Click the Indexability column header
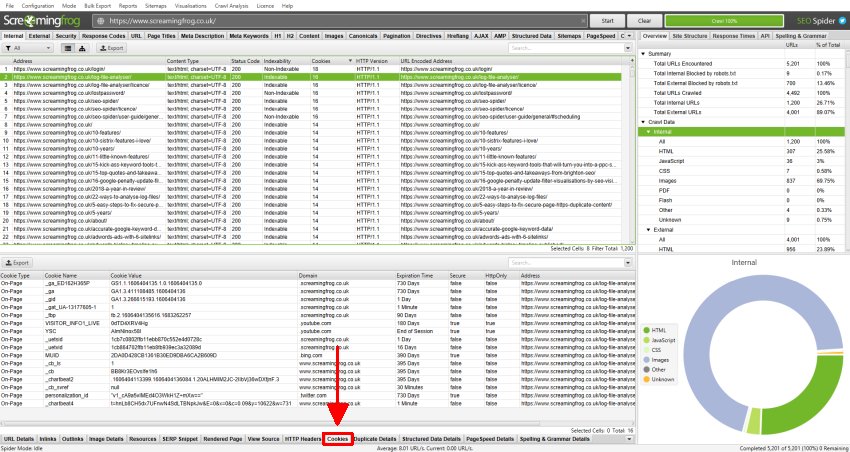 coord(286,61)
